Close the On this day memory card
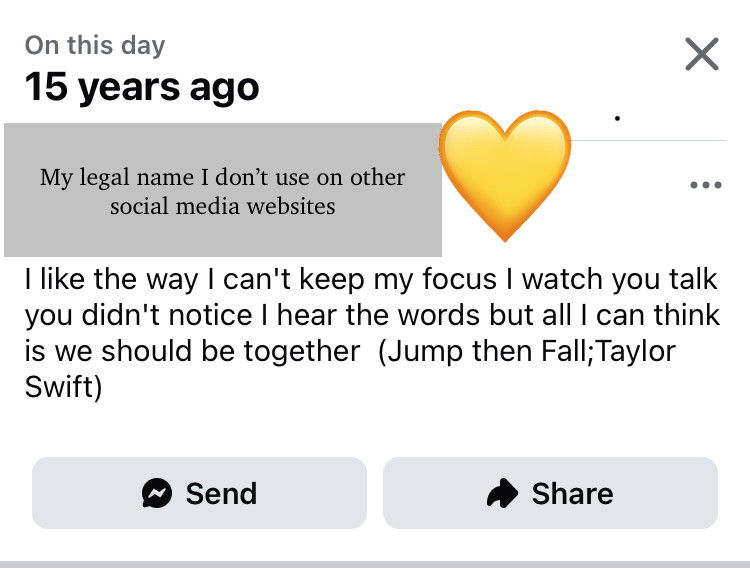Viewport: 750px width, 568px height. 702,54
